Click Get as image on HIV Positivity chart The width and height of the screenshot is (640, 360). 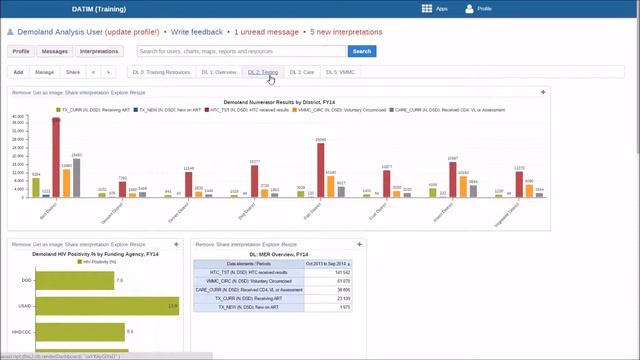(48, 244)
